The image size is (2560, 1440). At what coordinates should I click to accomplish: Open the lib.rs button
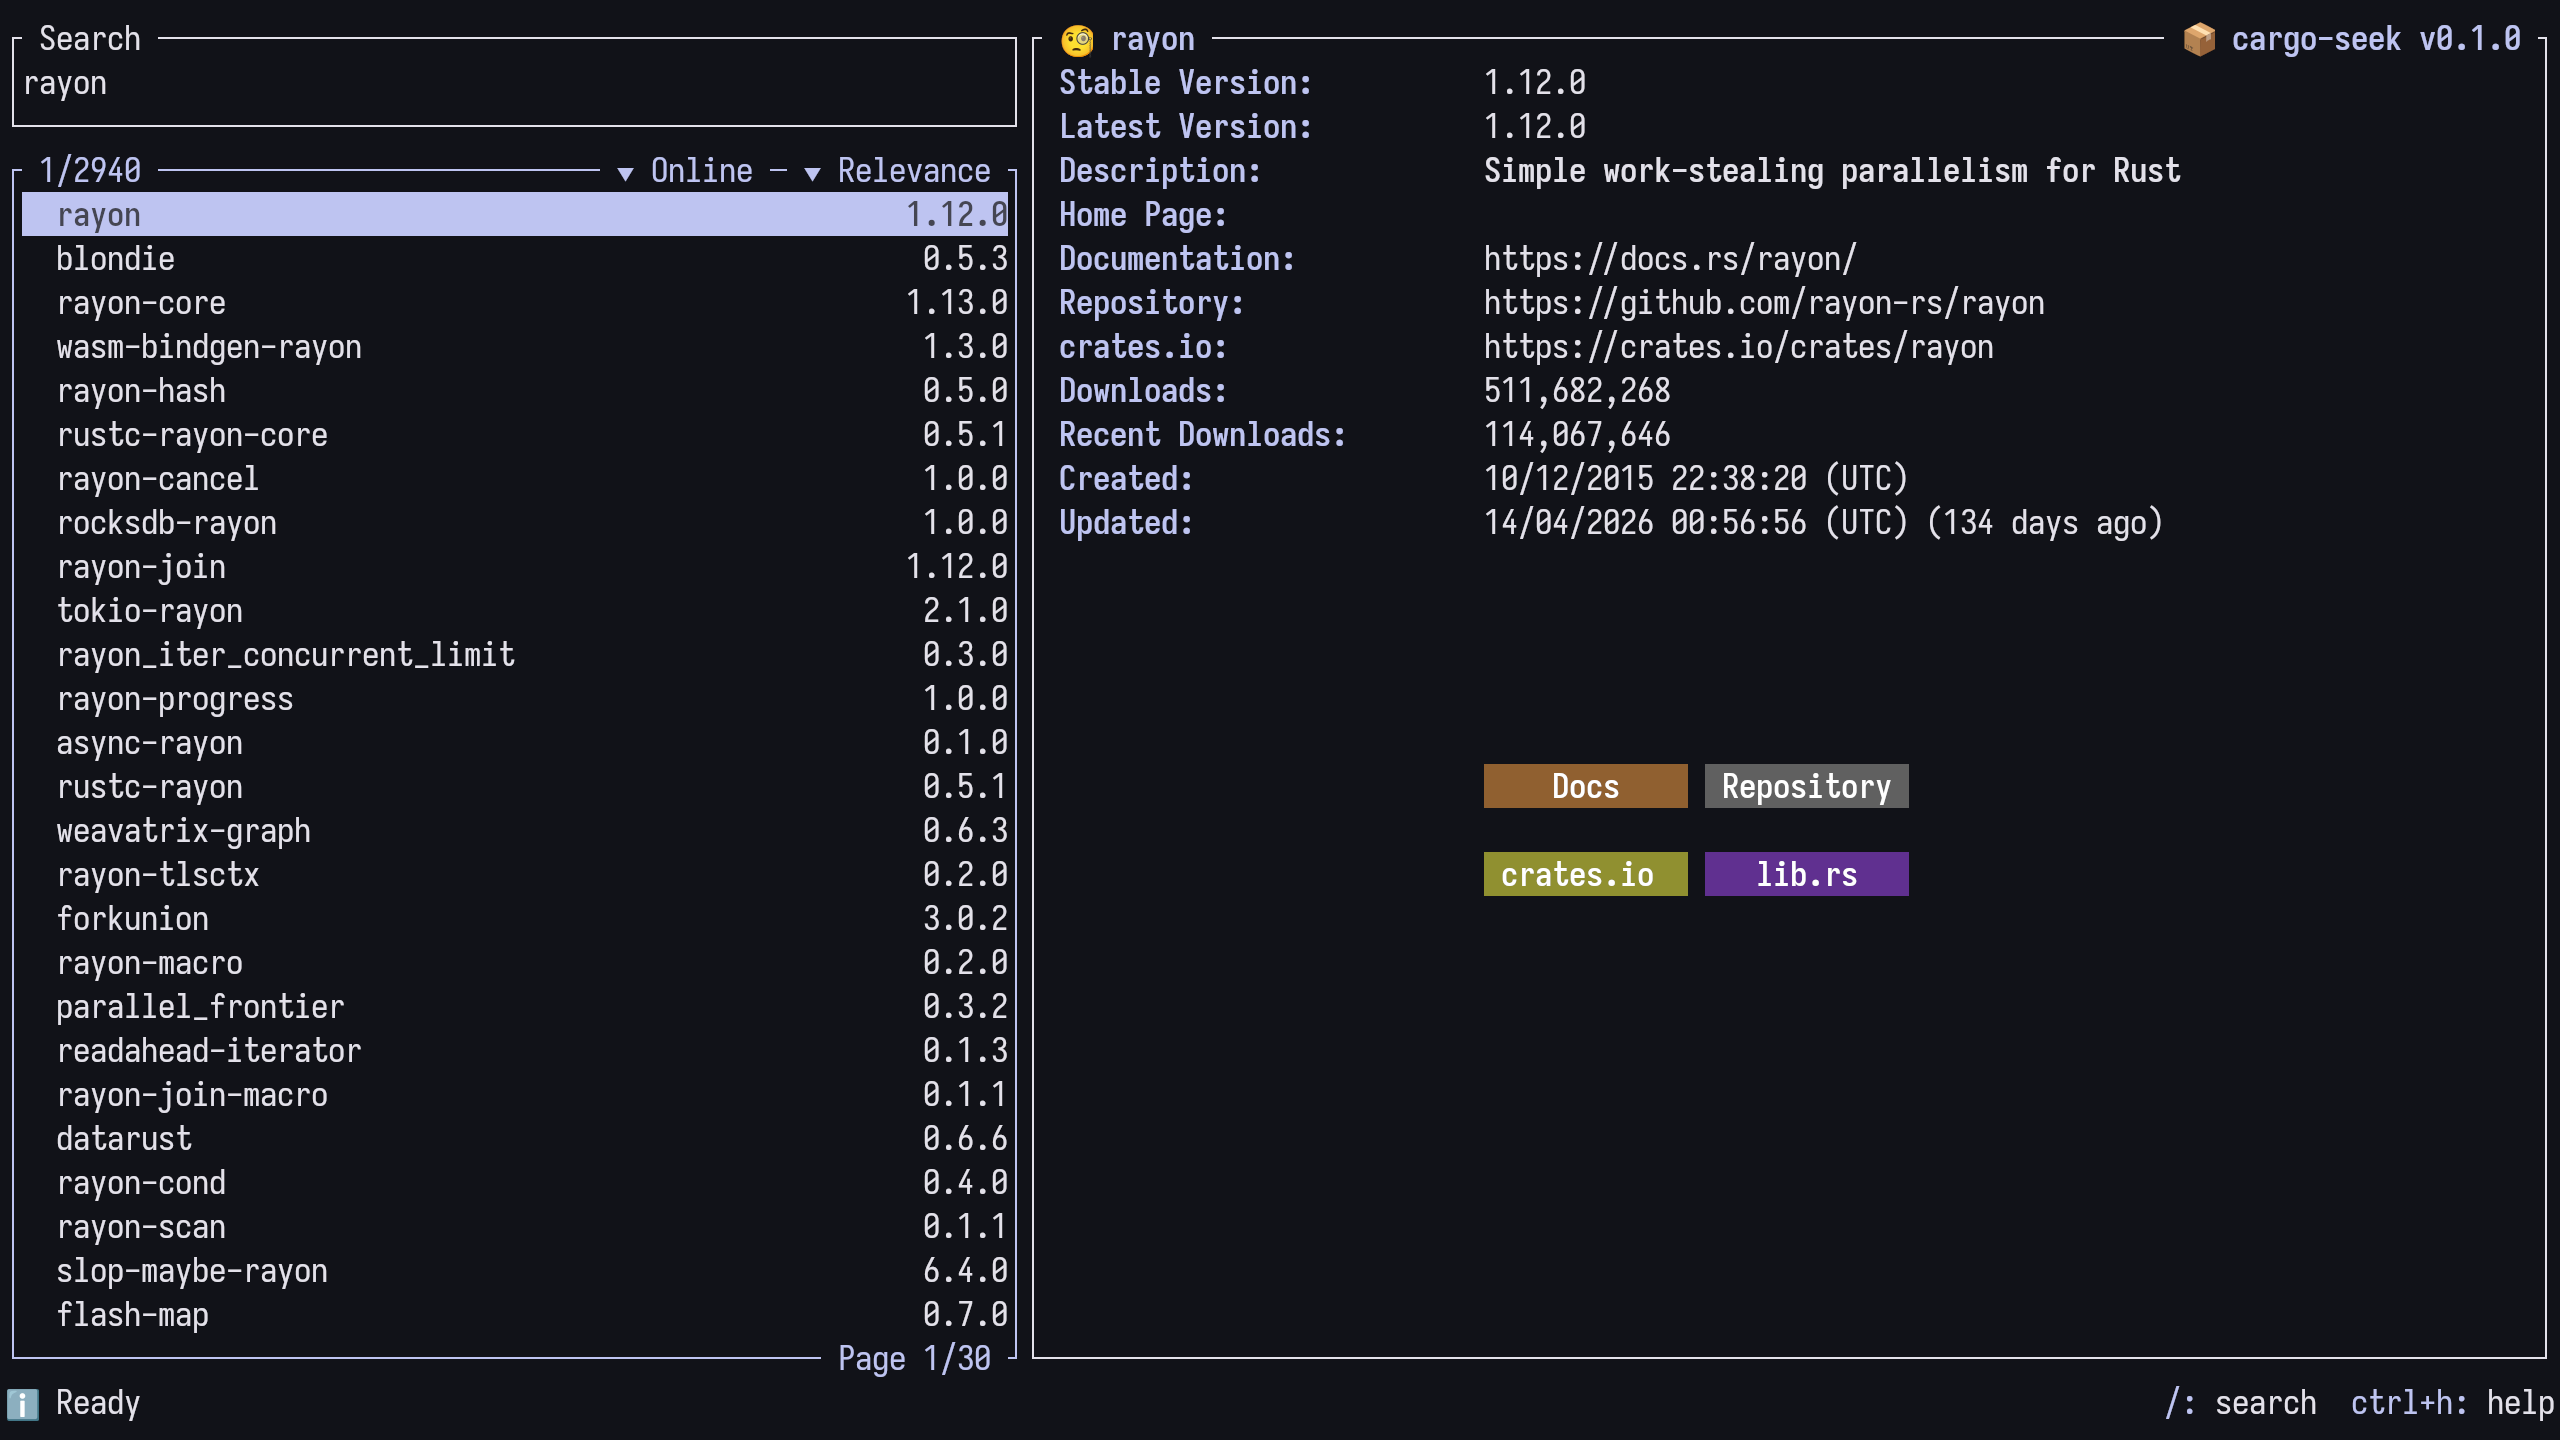[1806, 874]
